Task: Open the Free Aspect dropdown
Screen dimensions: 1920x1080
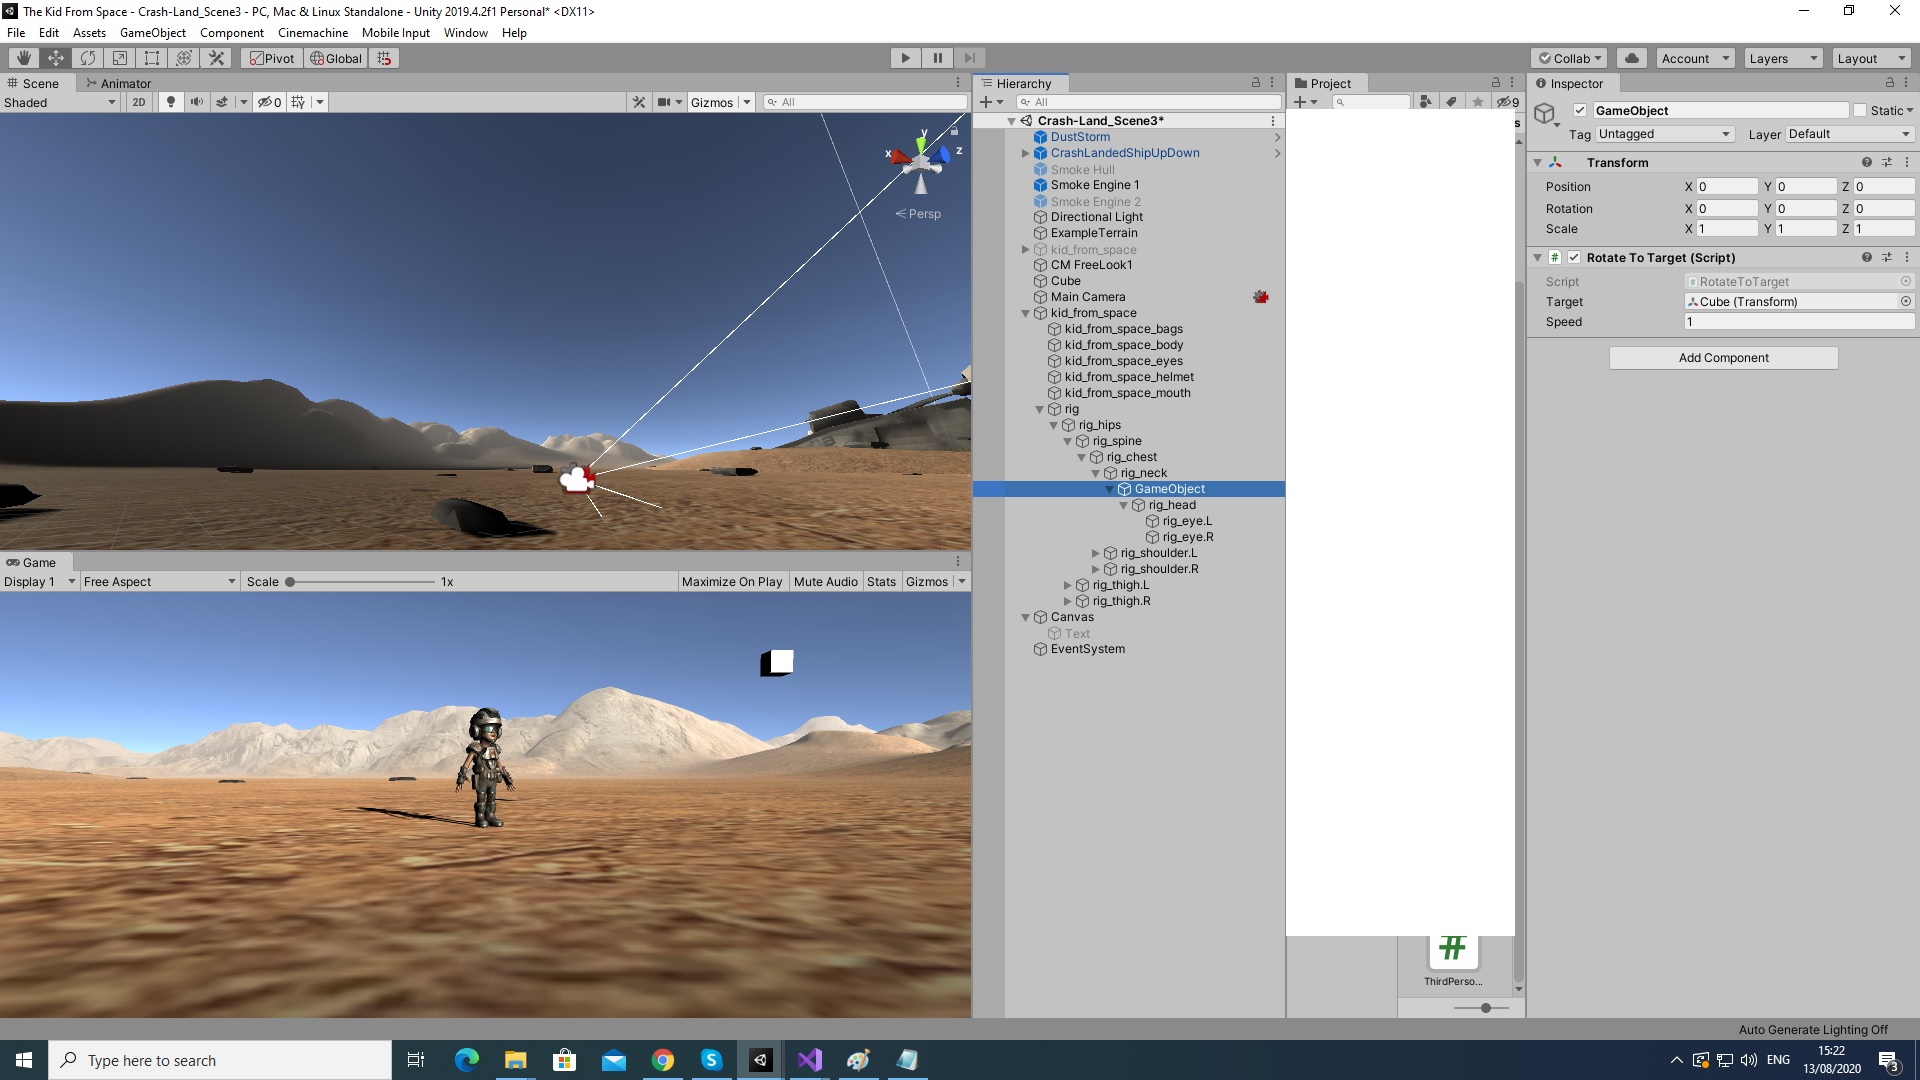Action: click(157, 581)
